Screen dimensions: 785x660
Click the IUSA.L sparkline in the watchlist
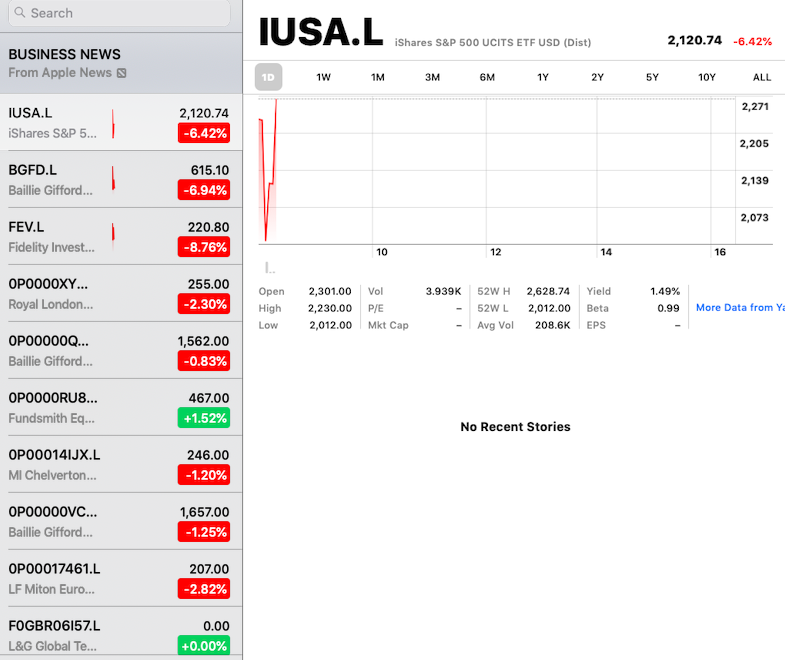pyautogui.click(x=113, y=124)
